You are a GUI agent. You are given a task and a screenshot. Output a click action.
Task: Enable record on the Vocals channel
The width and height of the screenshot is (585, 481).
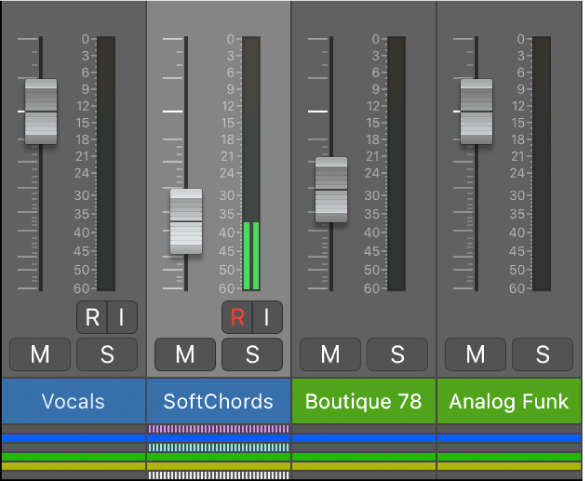point(92,317)
